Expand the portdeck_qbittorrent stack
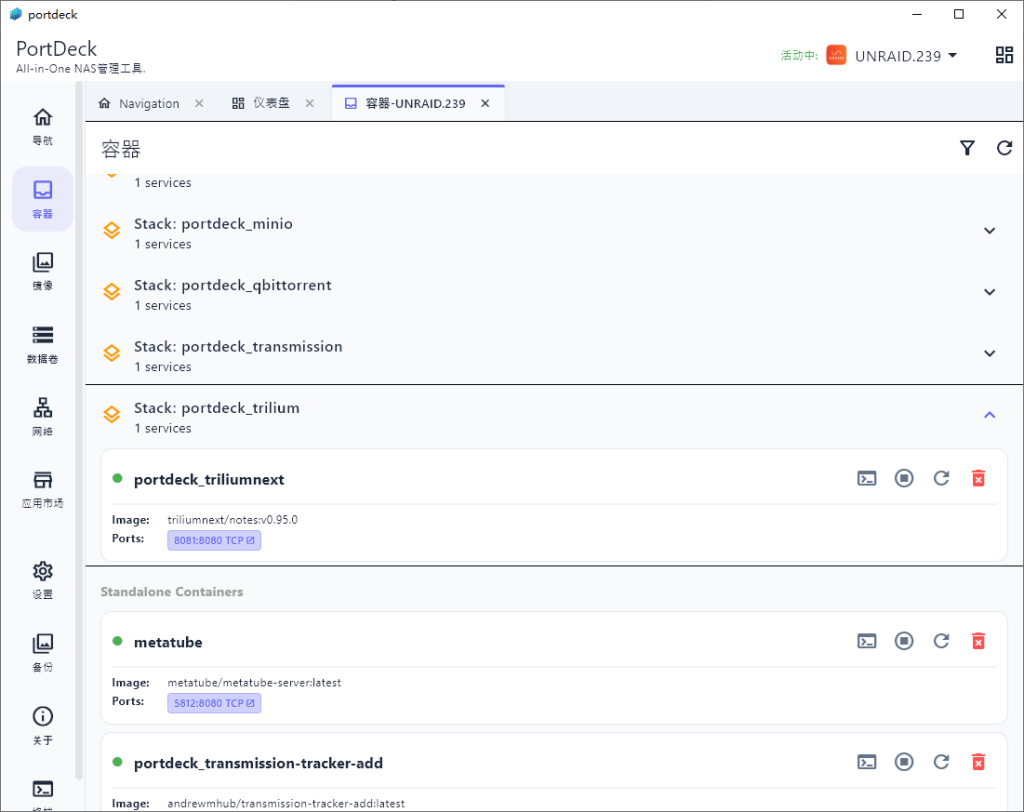The width and height of the screenshot is (1024, 812). click(989, 292)
